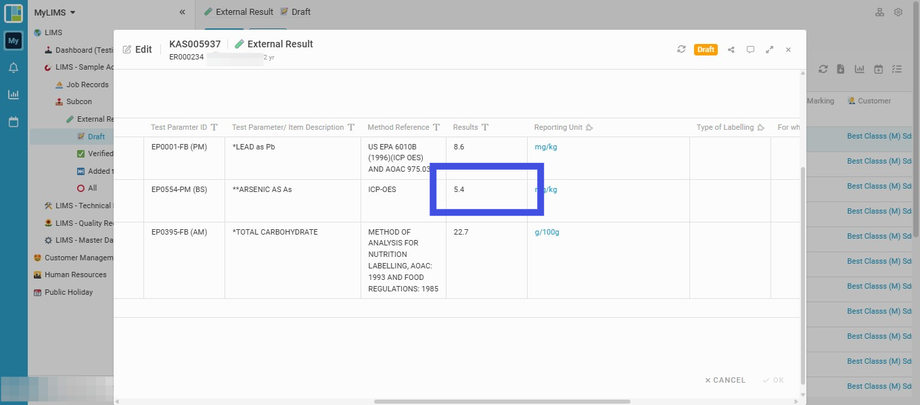Click the *LEAD as Pb description cell
Viewport: 920px width, 405px height.
pos(293,158)
